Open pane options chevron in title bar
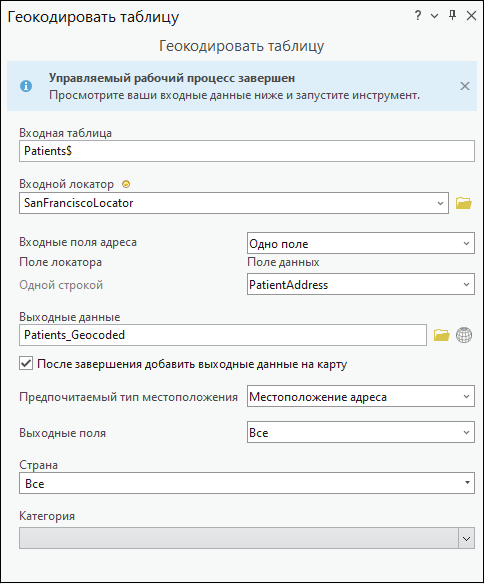484x584 pixels. pos(434,16)
